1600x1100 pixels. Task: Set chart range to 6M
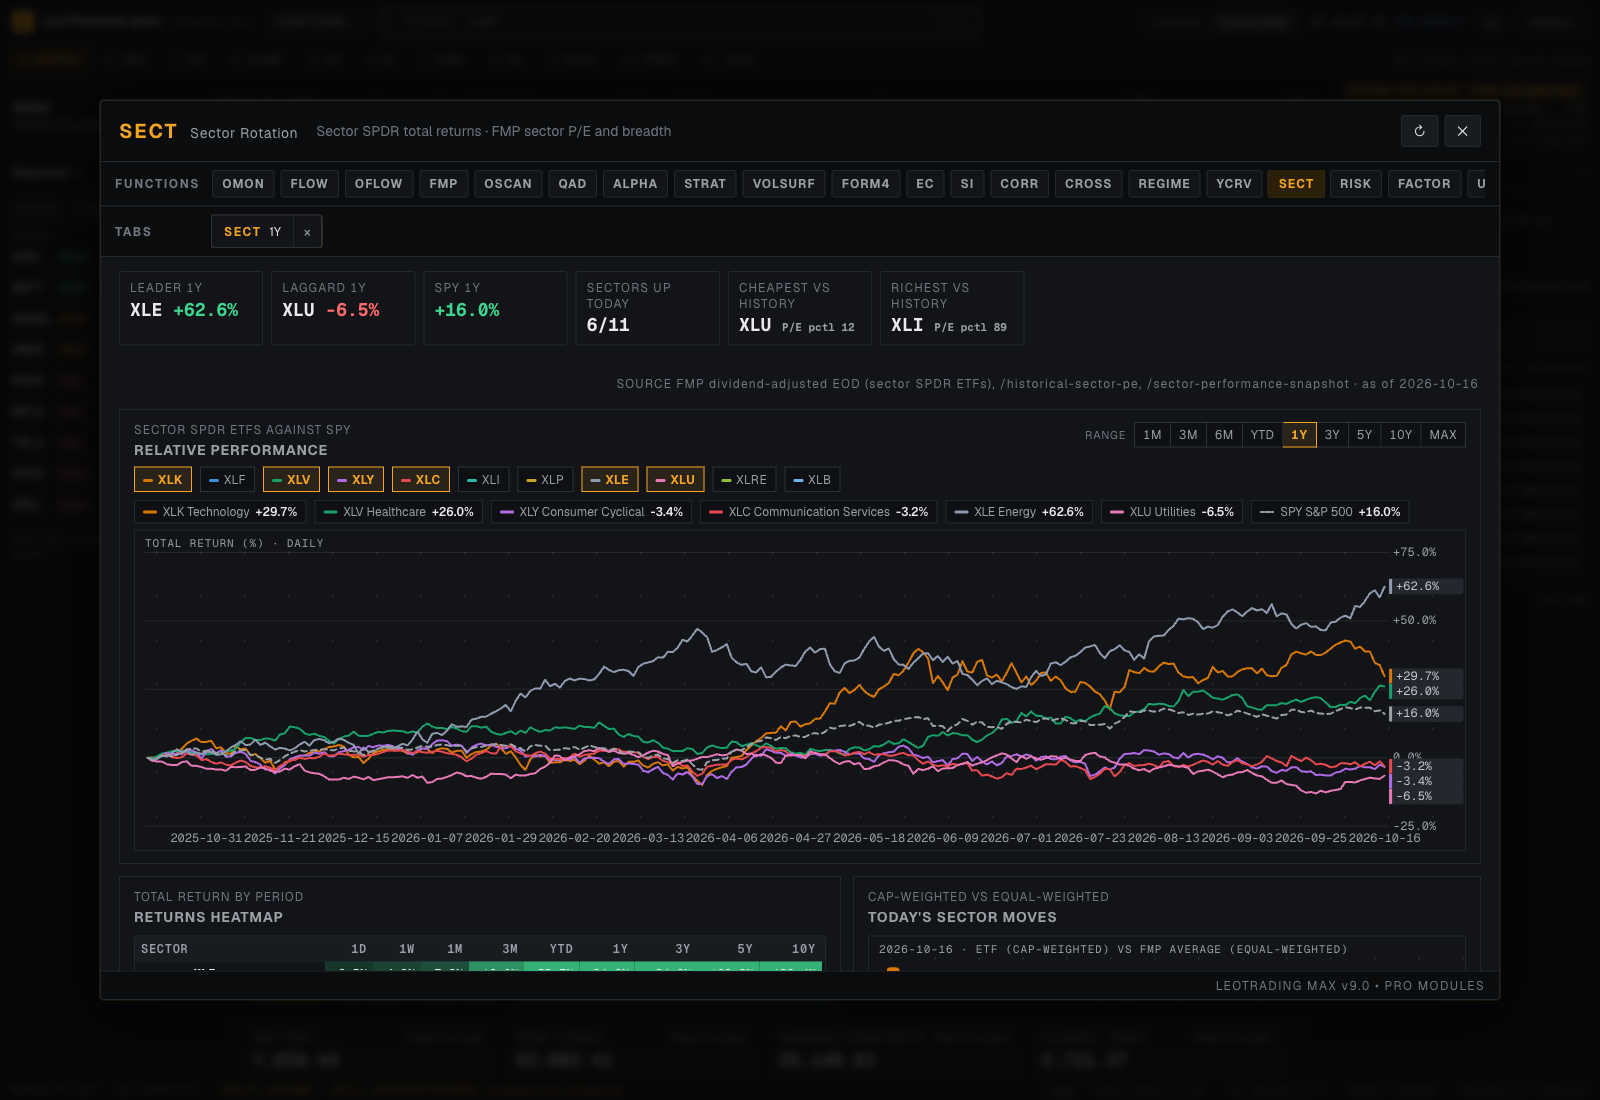pyautogui.click(x=1224, y=435)
